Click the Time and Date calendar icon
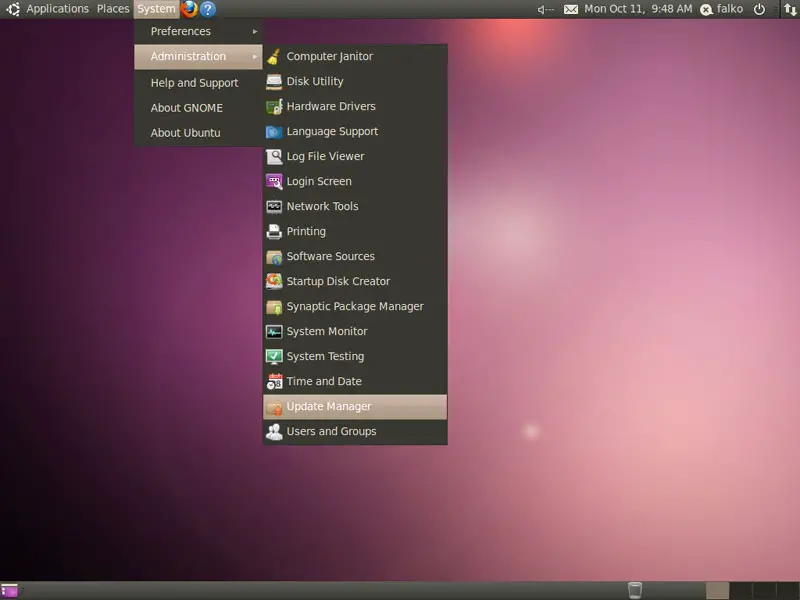This screenshot has height=600, width=800. pos(274,382)
